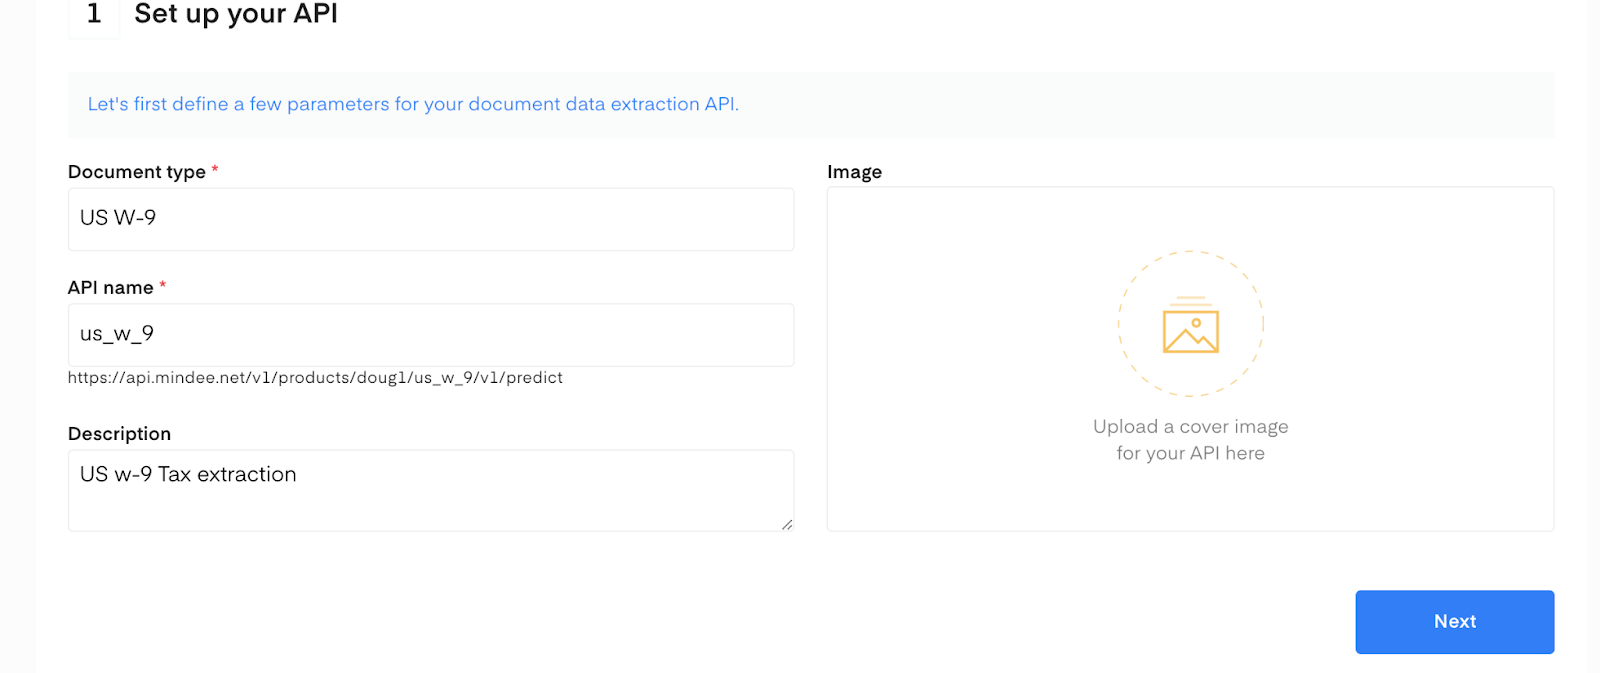1600x673 pixels.
Task: Click the step number 1 badge
Action: pos(94,15)
